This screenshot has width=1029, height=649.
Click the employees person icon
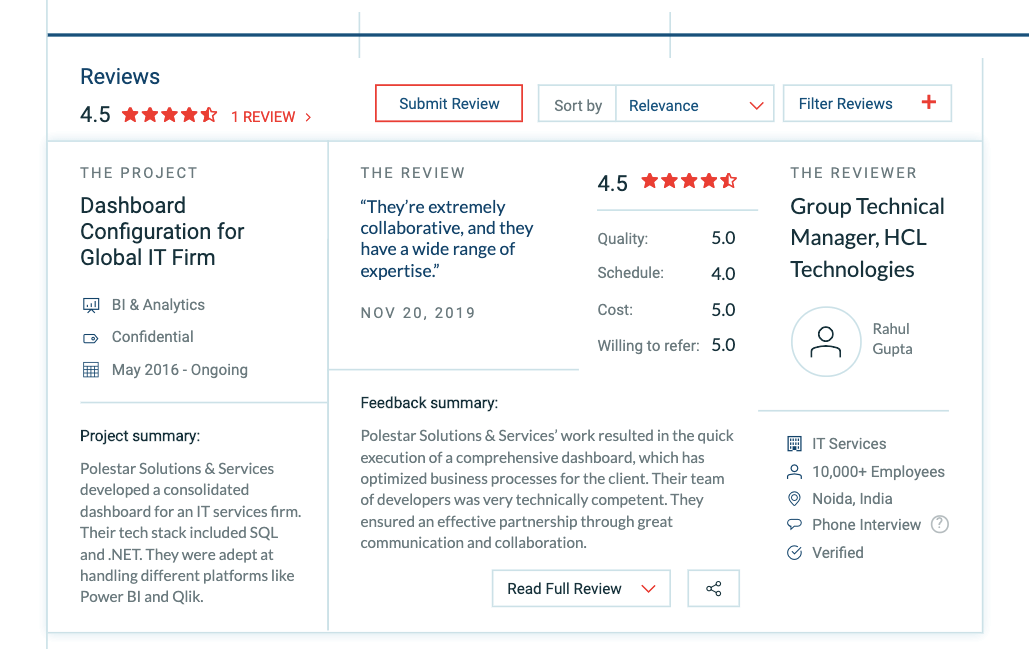click(795, 472)
